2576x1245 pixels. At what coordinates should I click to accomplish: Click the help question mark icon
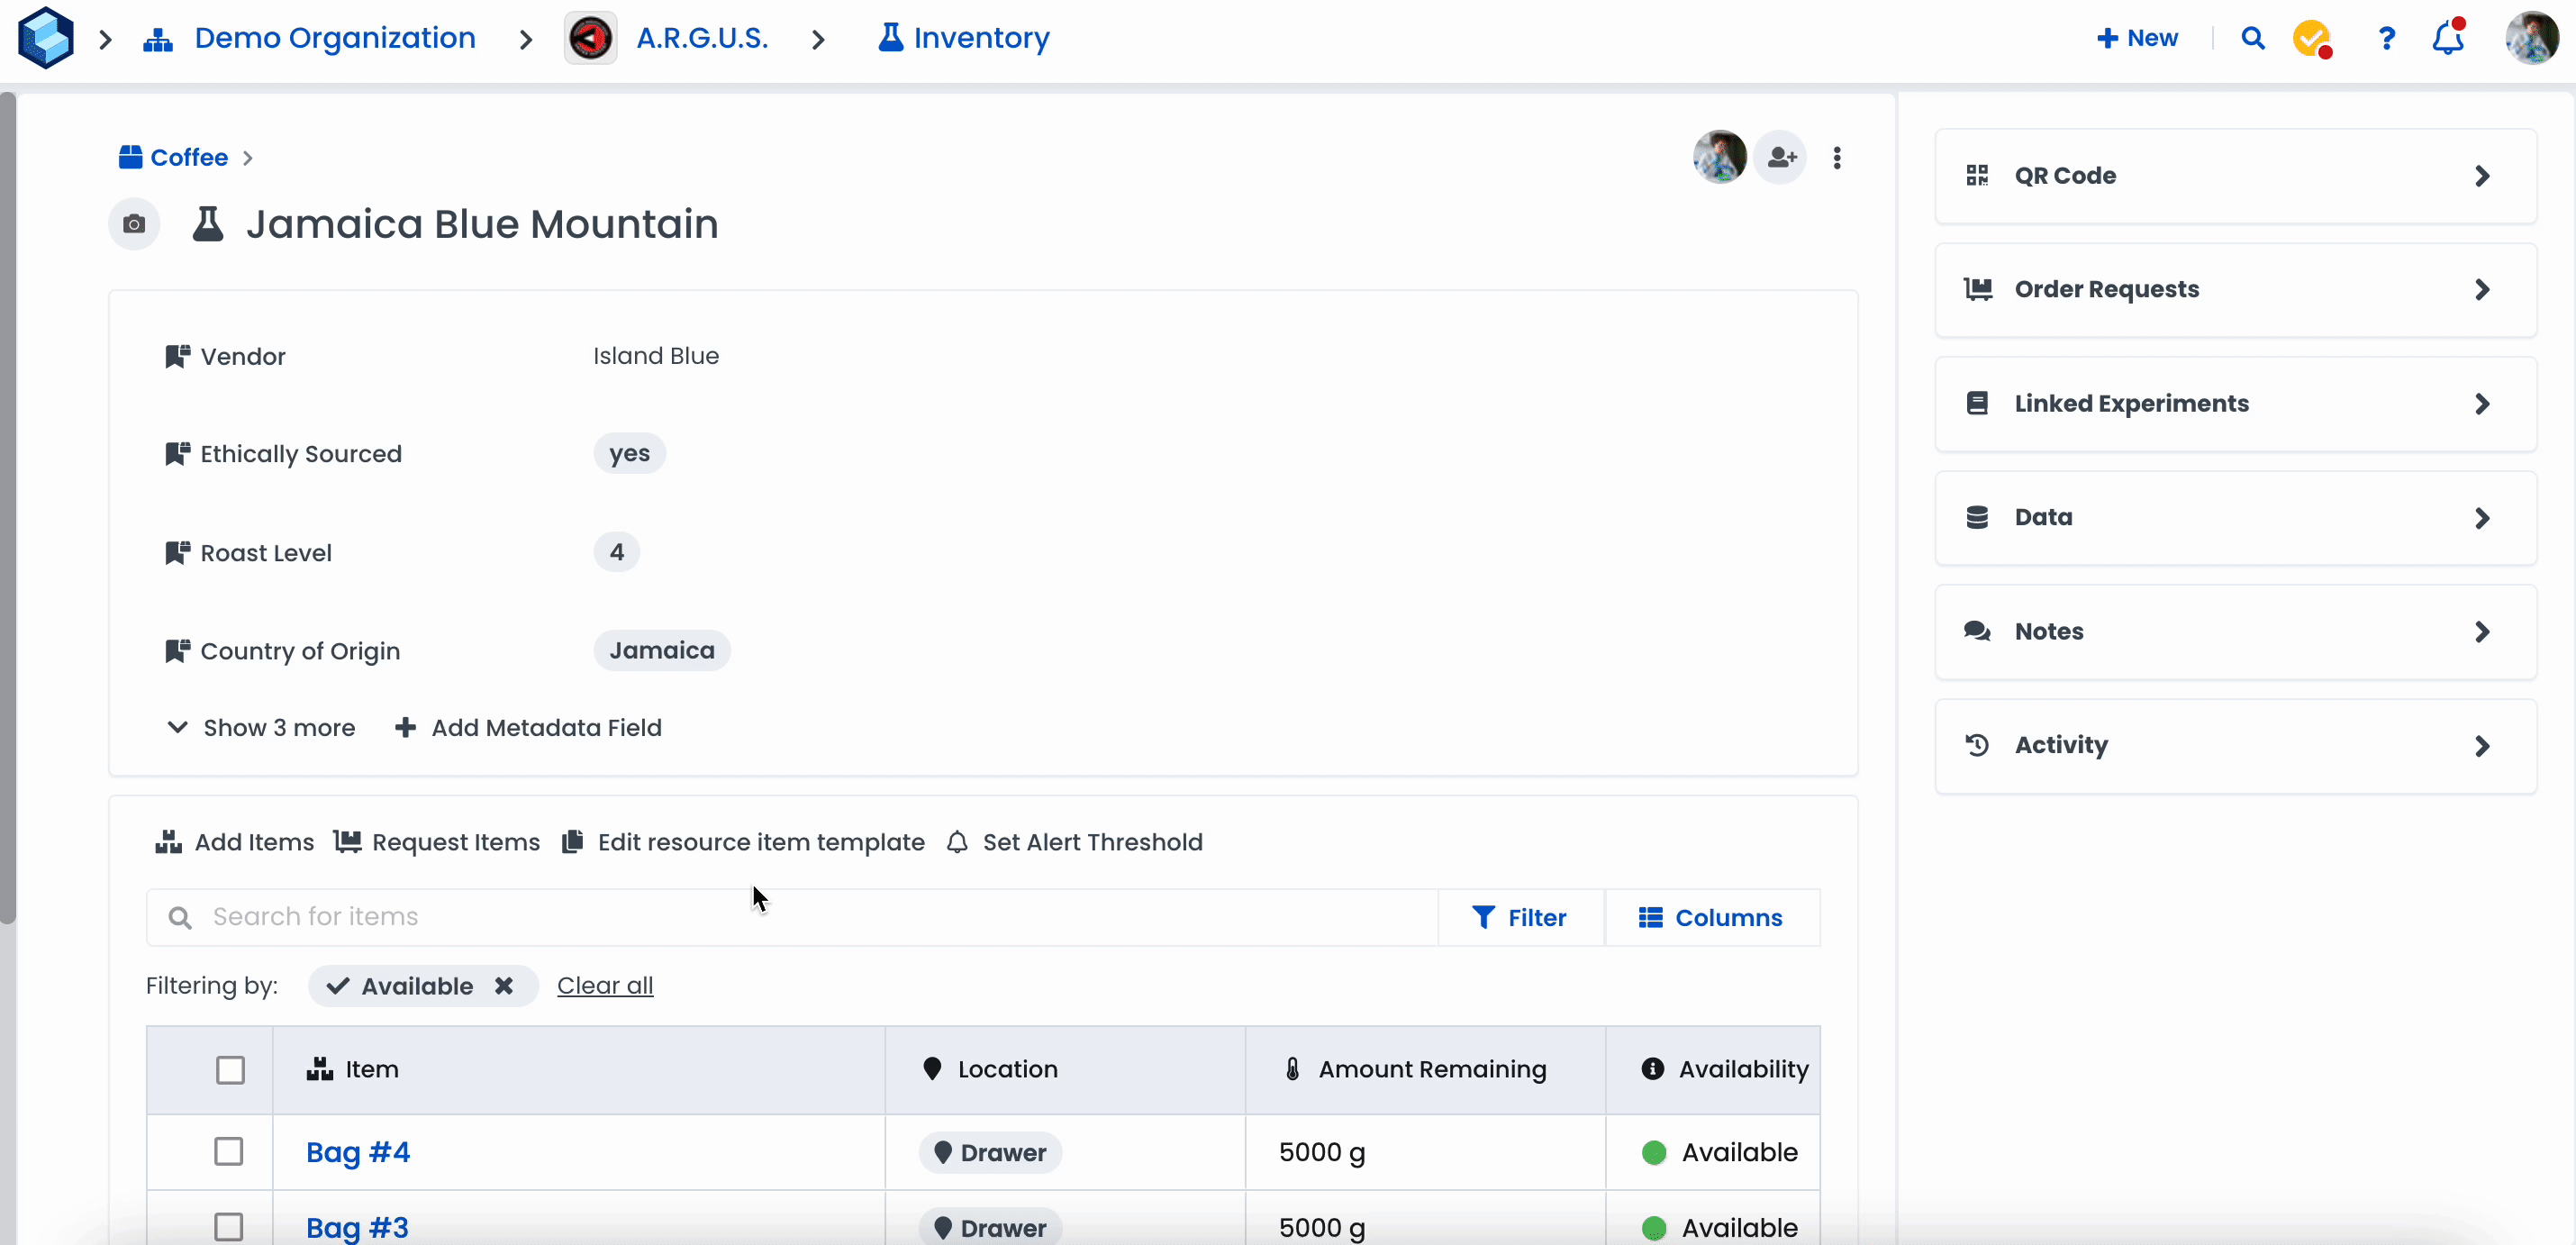2386,38
